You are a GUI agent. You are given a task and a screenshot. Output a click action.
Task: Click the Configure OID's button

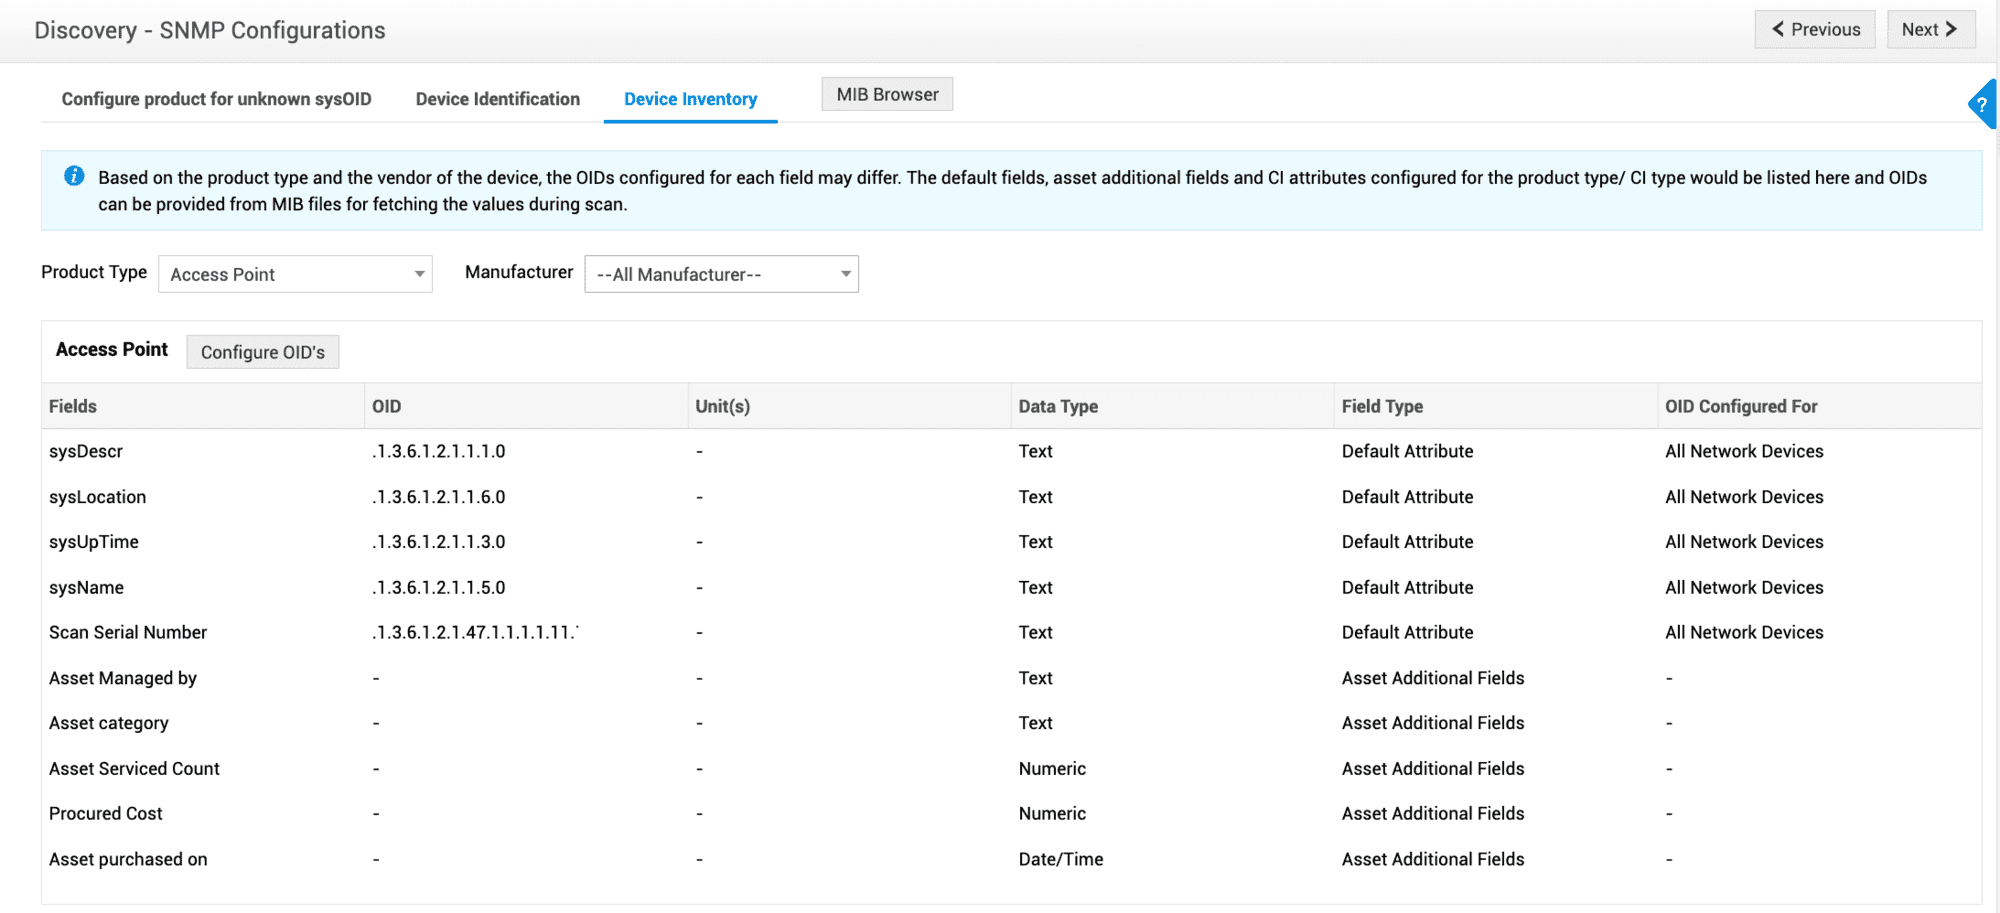pyautogui.click(x=262, y=352)
